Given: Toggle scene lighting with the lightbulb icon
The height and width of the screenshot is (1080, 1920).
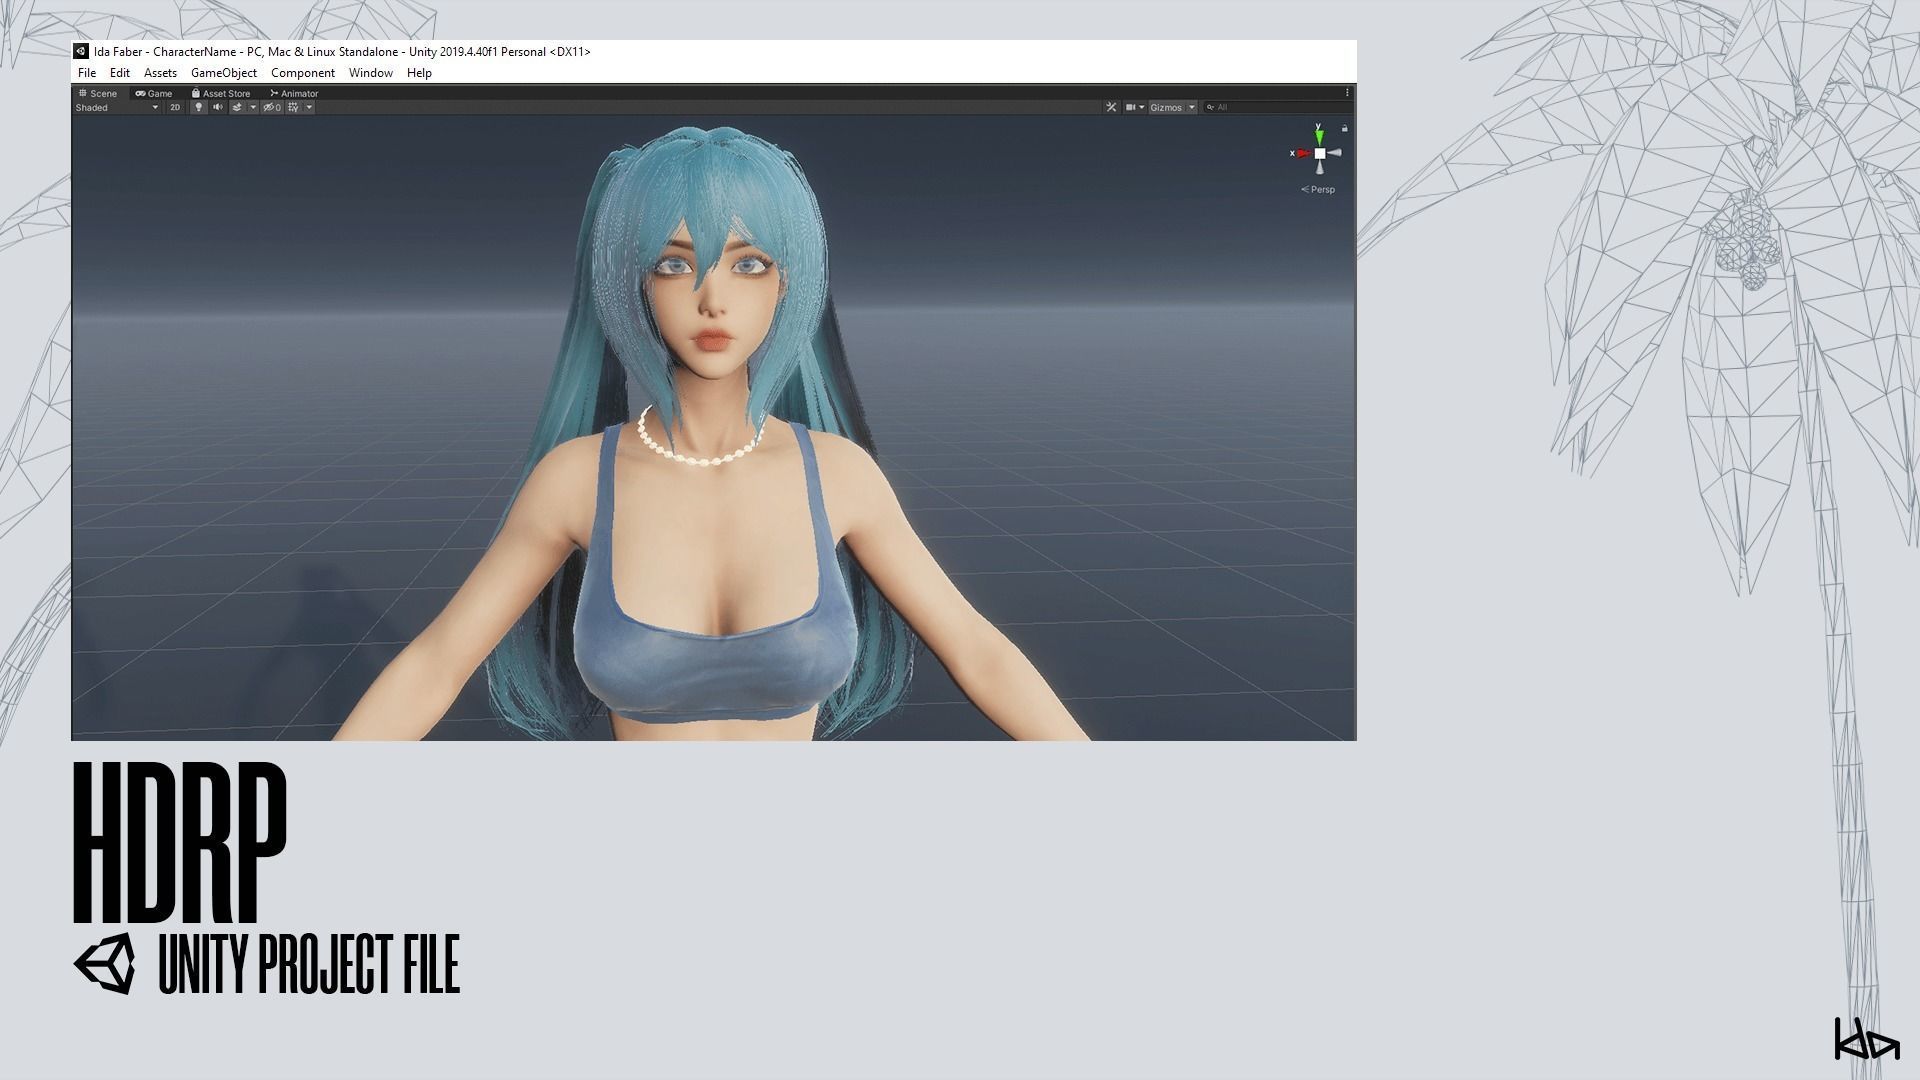Looking at the screenshot, I should click(198, 108).
